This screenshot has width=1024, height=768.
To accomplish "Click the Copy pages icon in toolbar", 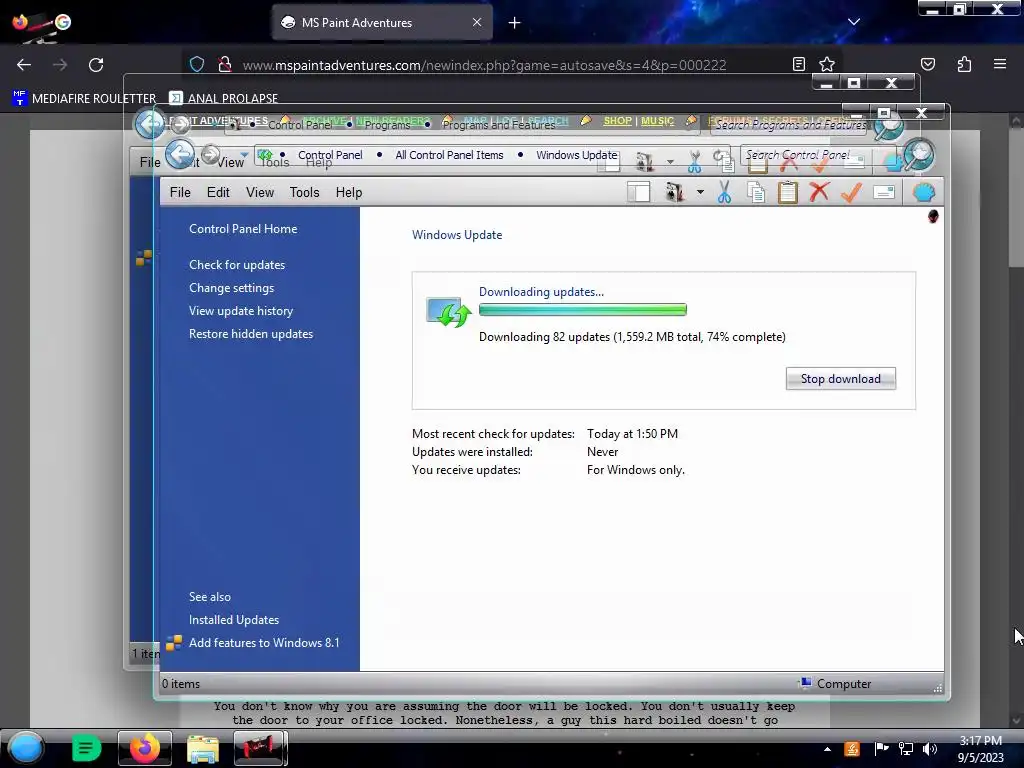I will tap(756, 193).
